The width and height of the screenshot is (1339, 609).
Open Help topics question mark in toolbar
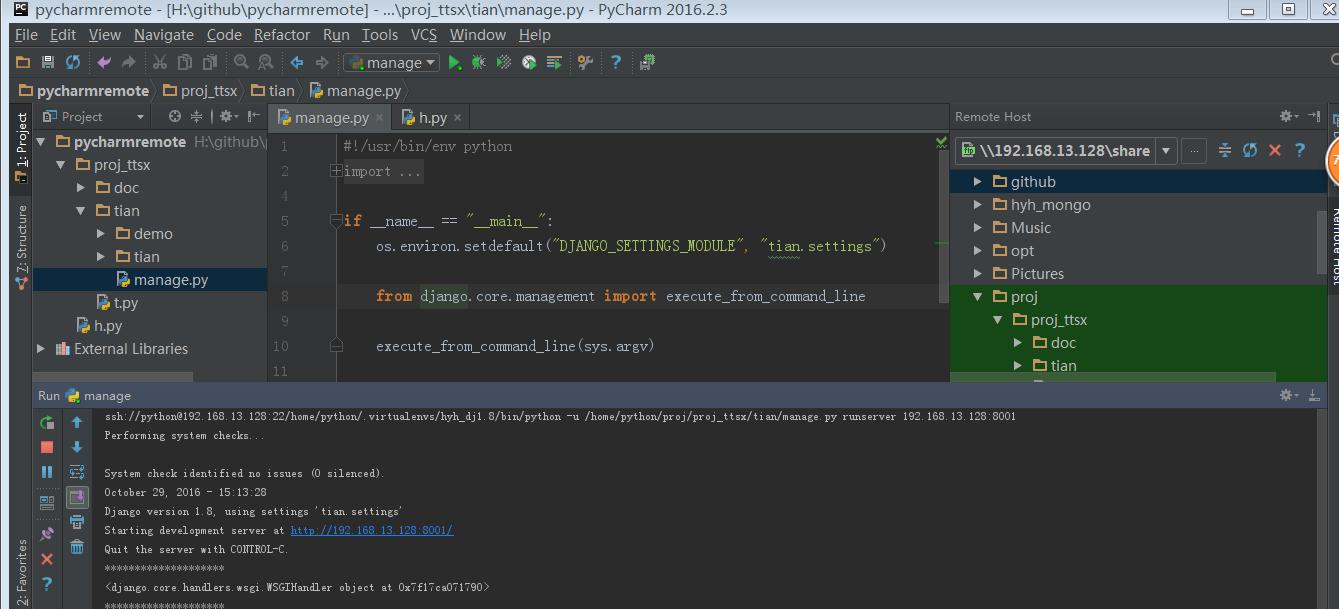point(616,62)
